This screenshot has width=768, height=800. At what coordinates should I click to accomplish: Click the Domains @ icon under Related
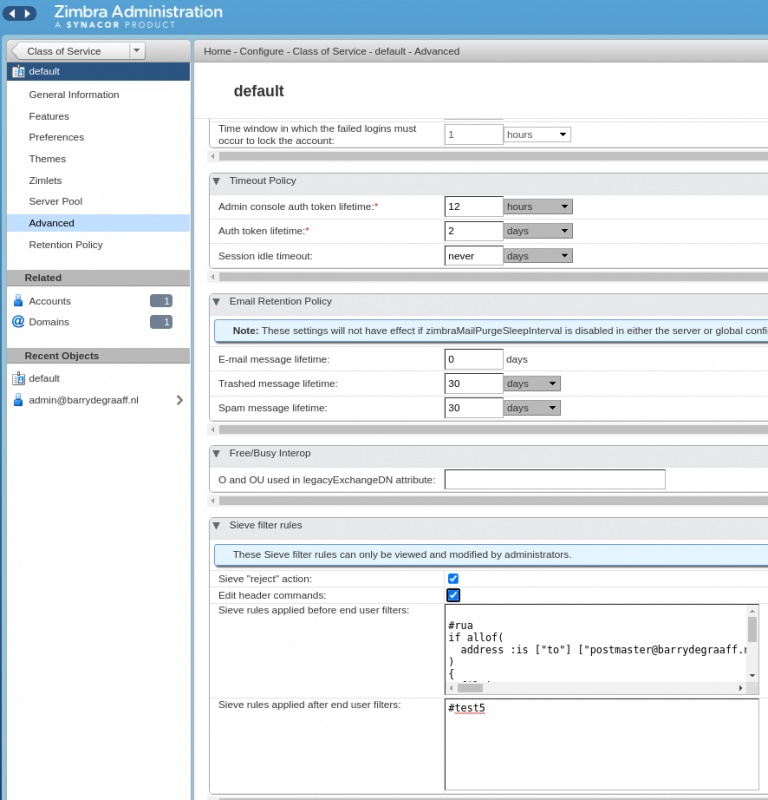17,322
